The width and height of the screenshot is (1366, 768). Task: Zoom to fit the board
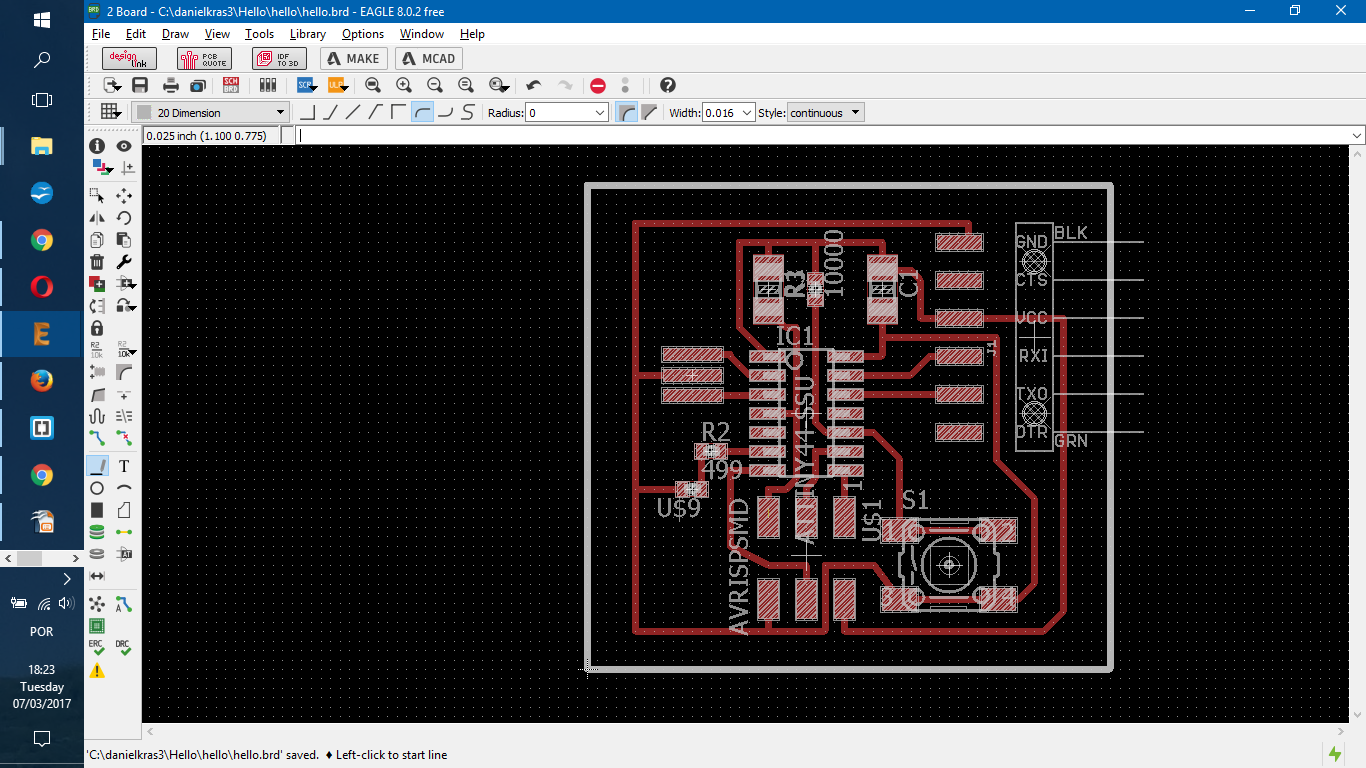point(373,86)
